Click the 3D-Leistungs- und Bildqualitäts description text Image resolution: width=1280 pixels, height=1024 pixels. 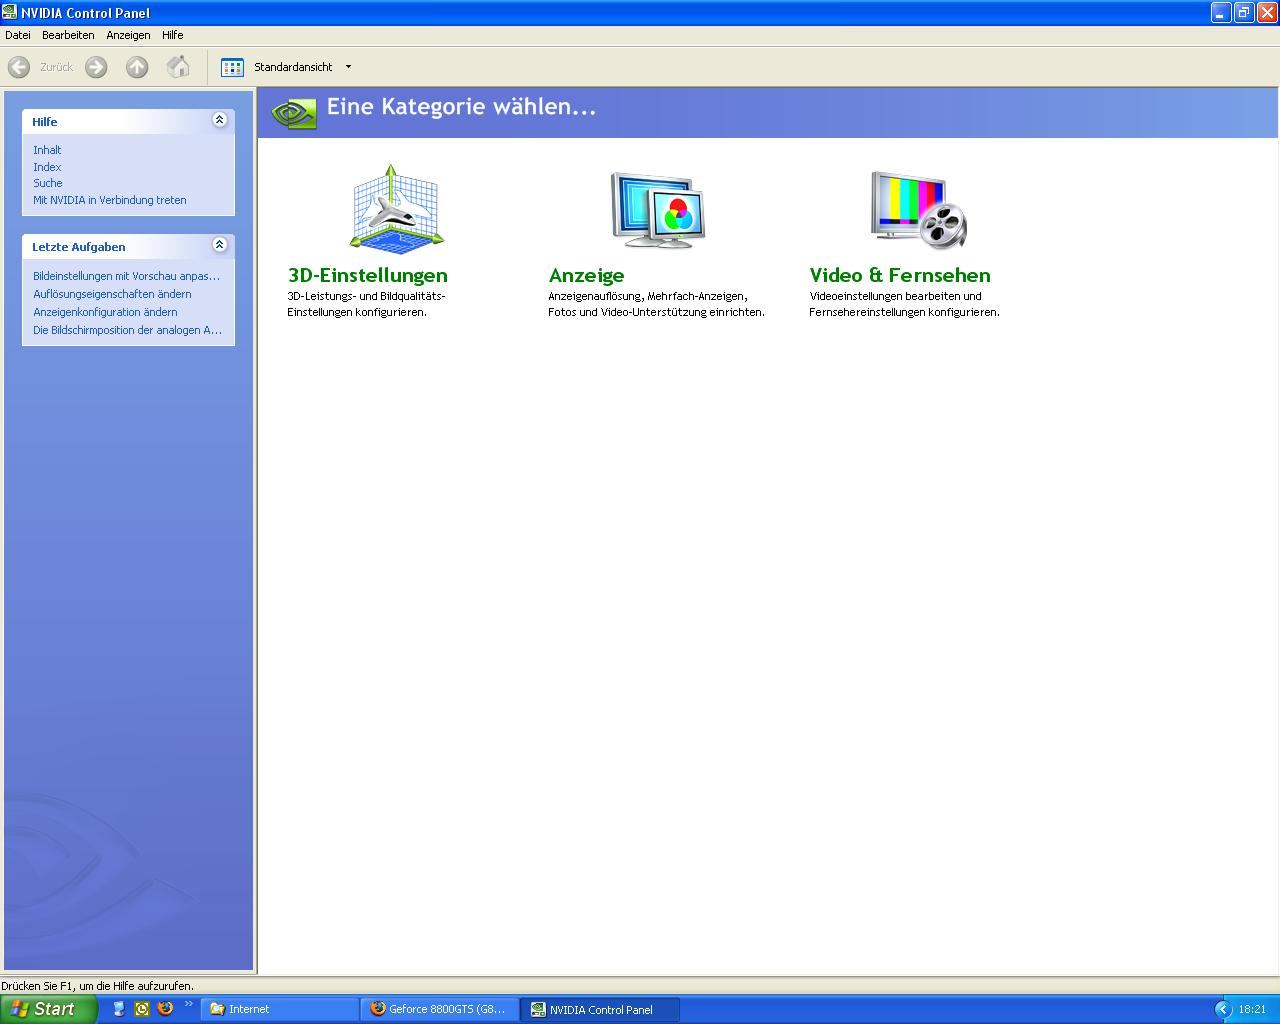click(366, 304)
